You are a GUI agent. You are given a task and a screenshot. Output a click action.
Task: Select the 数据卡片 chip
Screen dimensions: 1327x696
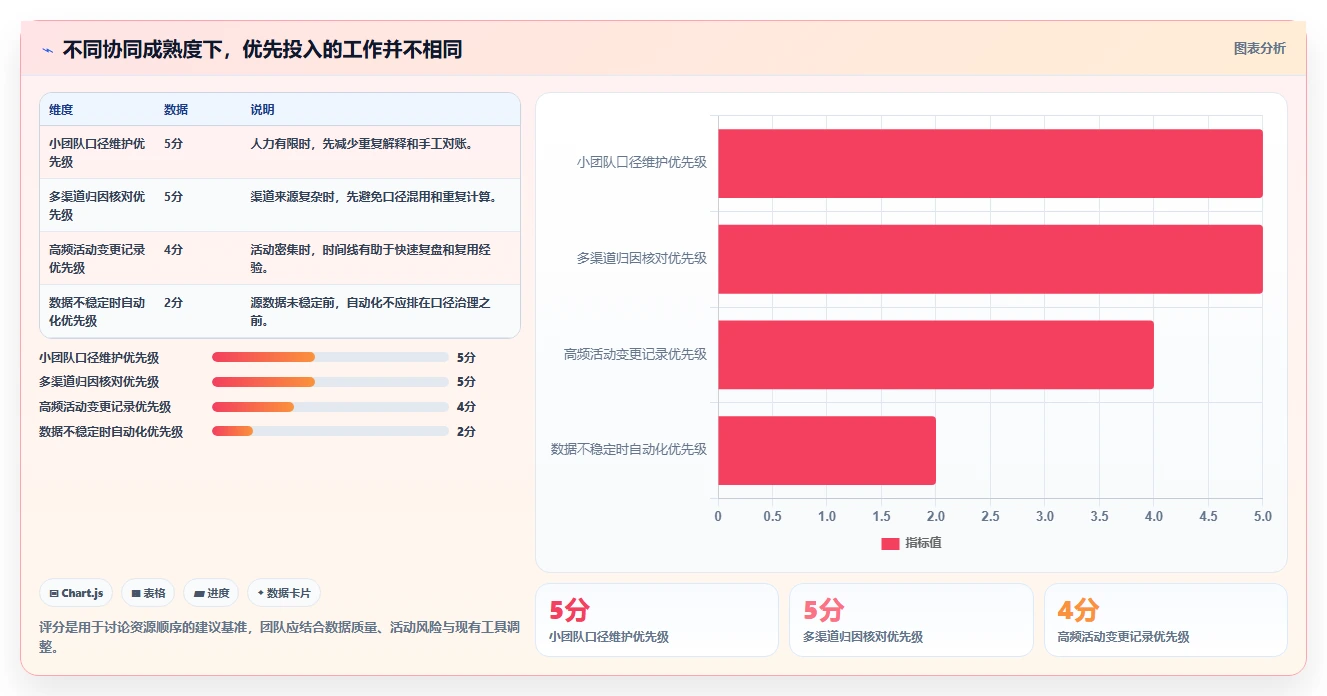pos(283,593)
